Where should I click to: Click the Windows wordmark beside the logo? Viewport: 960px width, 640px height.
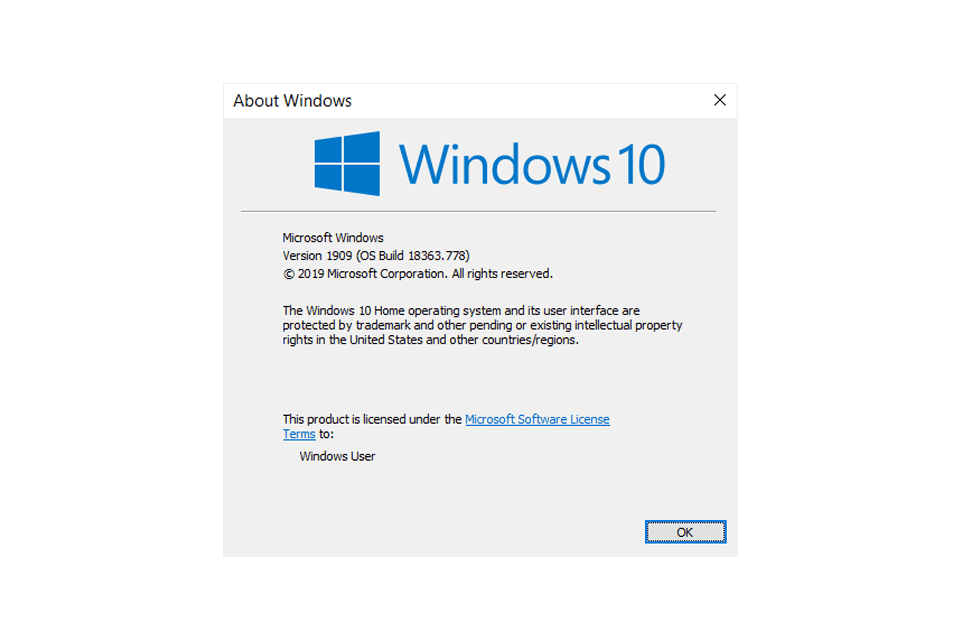[504, 164]
